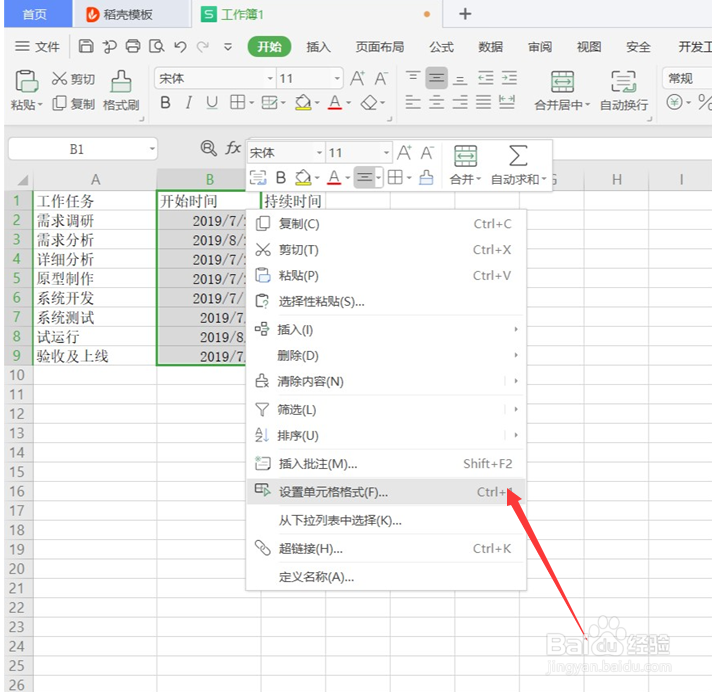
Task: Select column H header
Action: (x=616, y=180)
